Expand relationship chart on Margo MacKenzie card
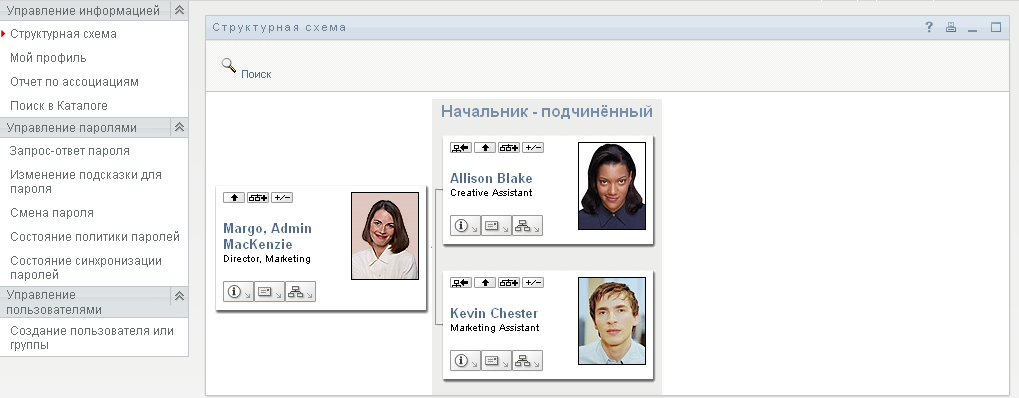Viewport: 1019px width, 398px height. point(258,198)
